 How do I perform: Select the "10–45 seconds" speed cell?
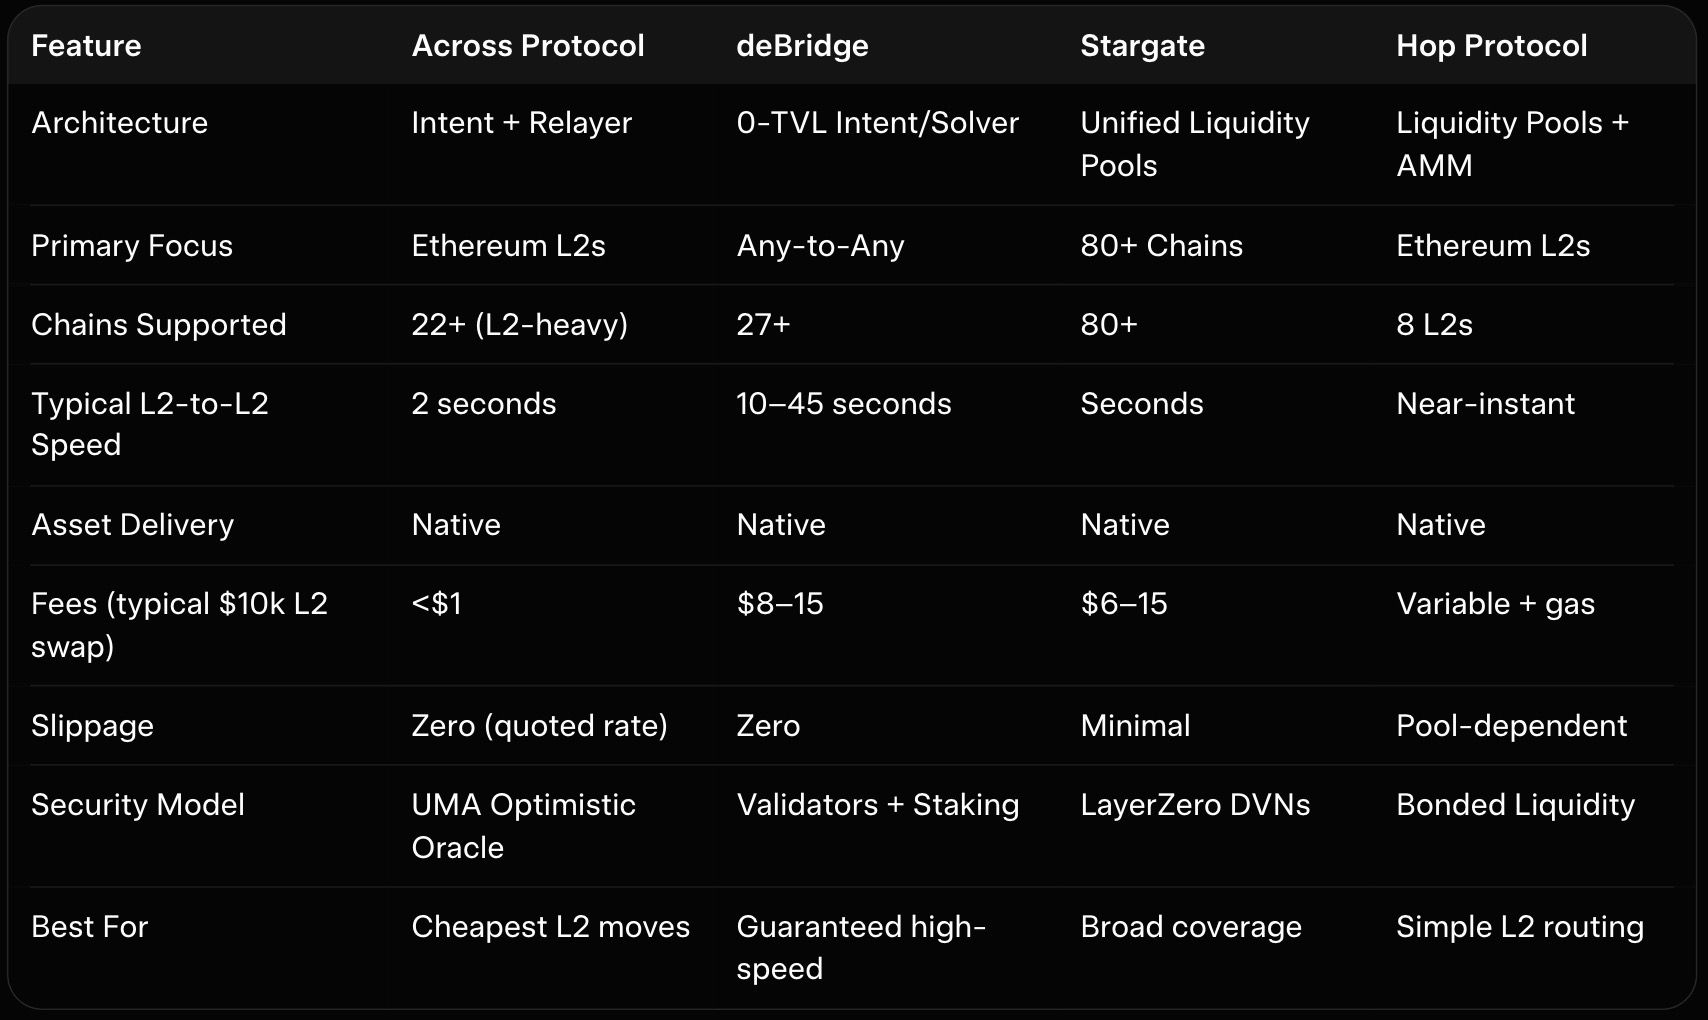843,404
